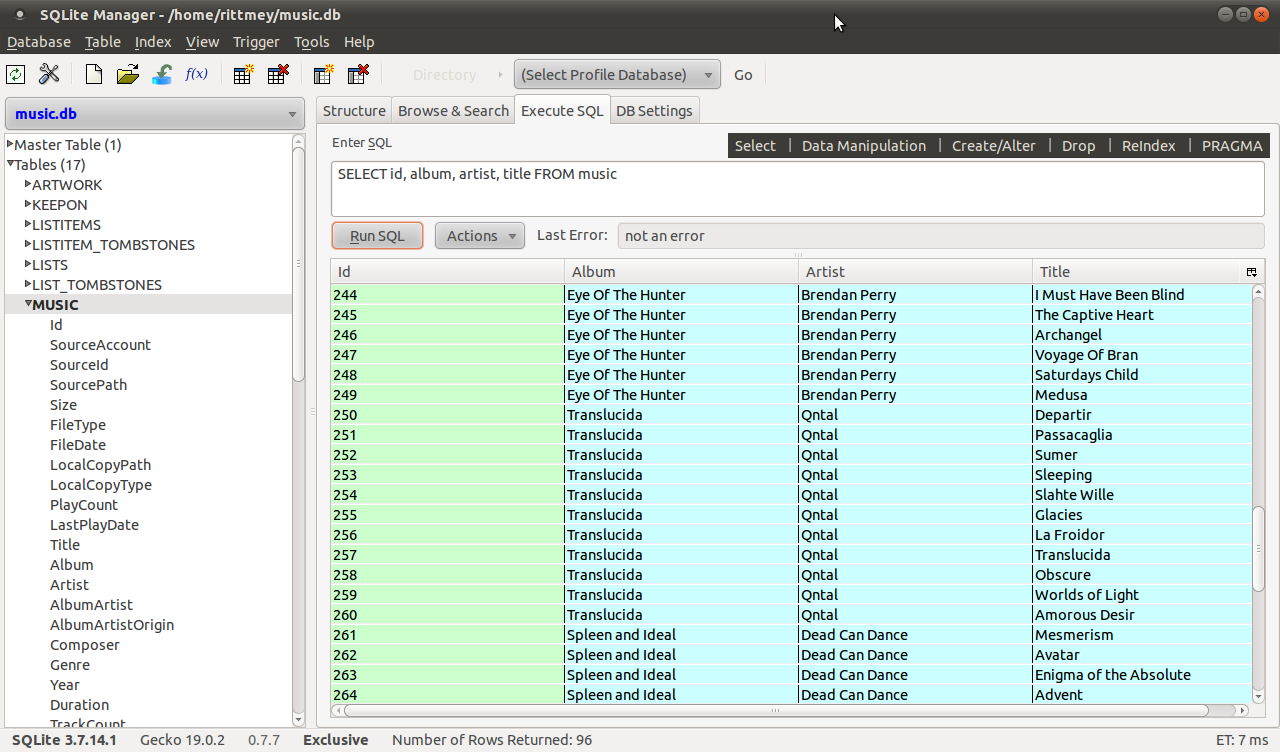Viewport: 1280px width, 752px height.
Task: Open SQLite Manager settings via the wrench icon
Action: (x=48, y=74)
